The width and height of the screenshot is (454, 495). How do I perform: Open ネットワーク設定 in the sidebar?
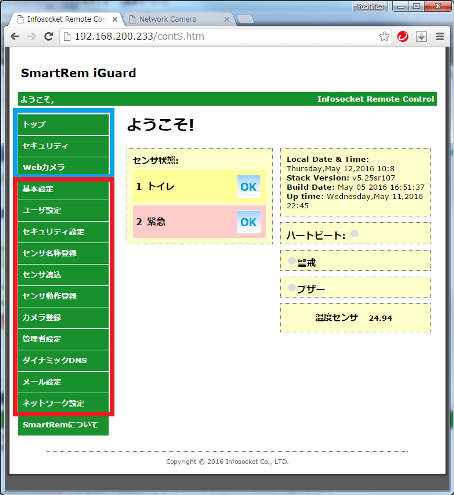(63, 403)
